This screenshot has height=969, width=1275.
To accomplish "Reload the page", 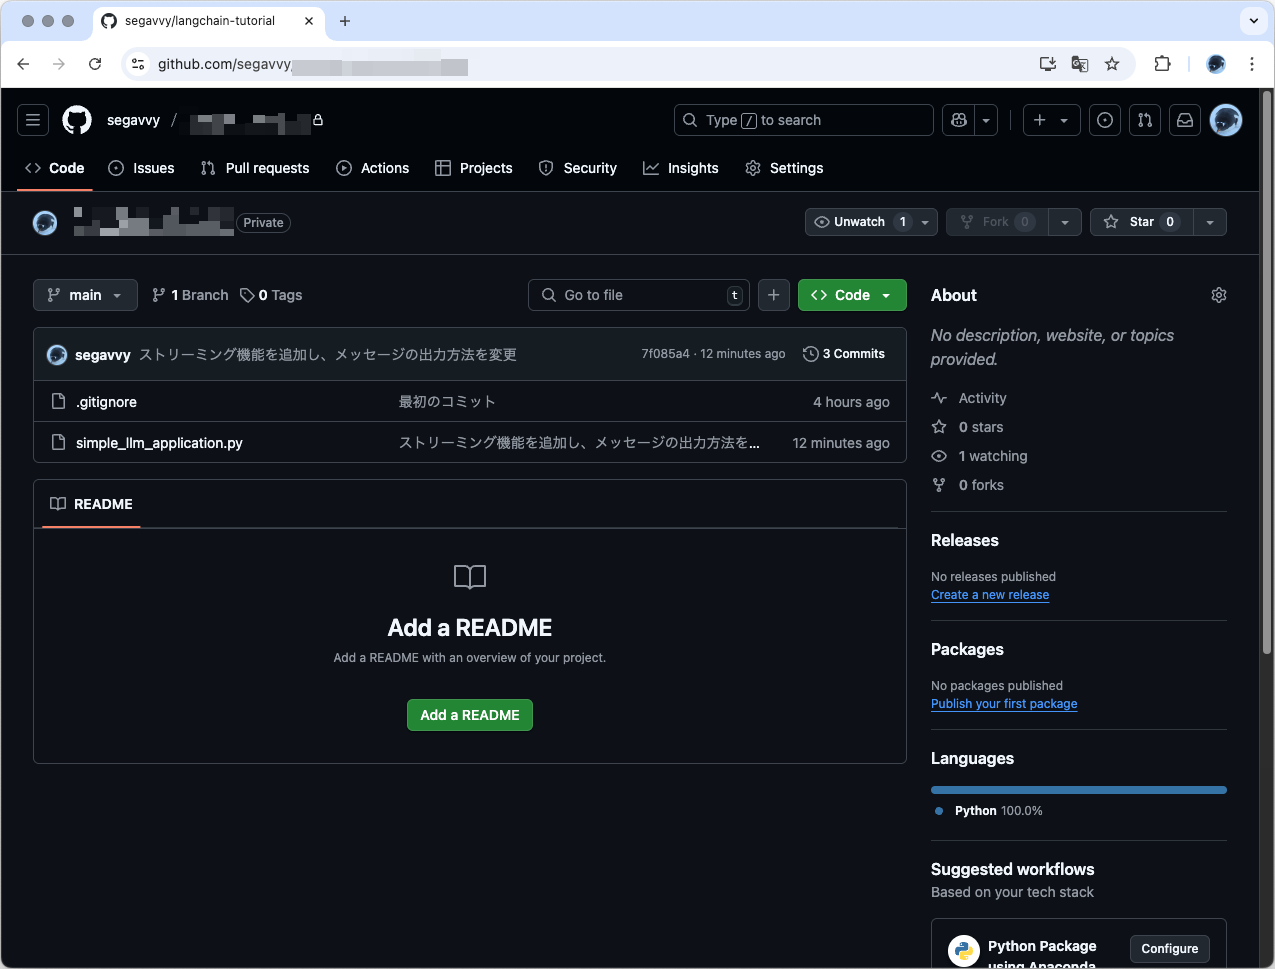I will pos(95,64).
